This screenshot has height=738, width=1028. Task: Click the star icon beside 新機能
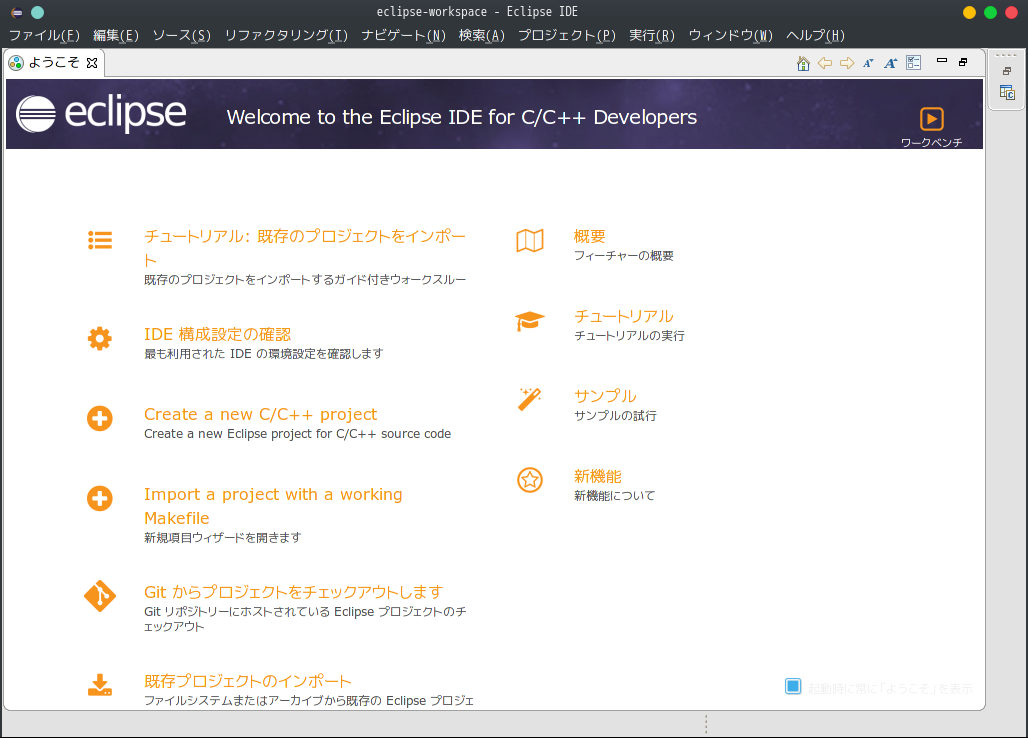tap(530, 480)
